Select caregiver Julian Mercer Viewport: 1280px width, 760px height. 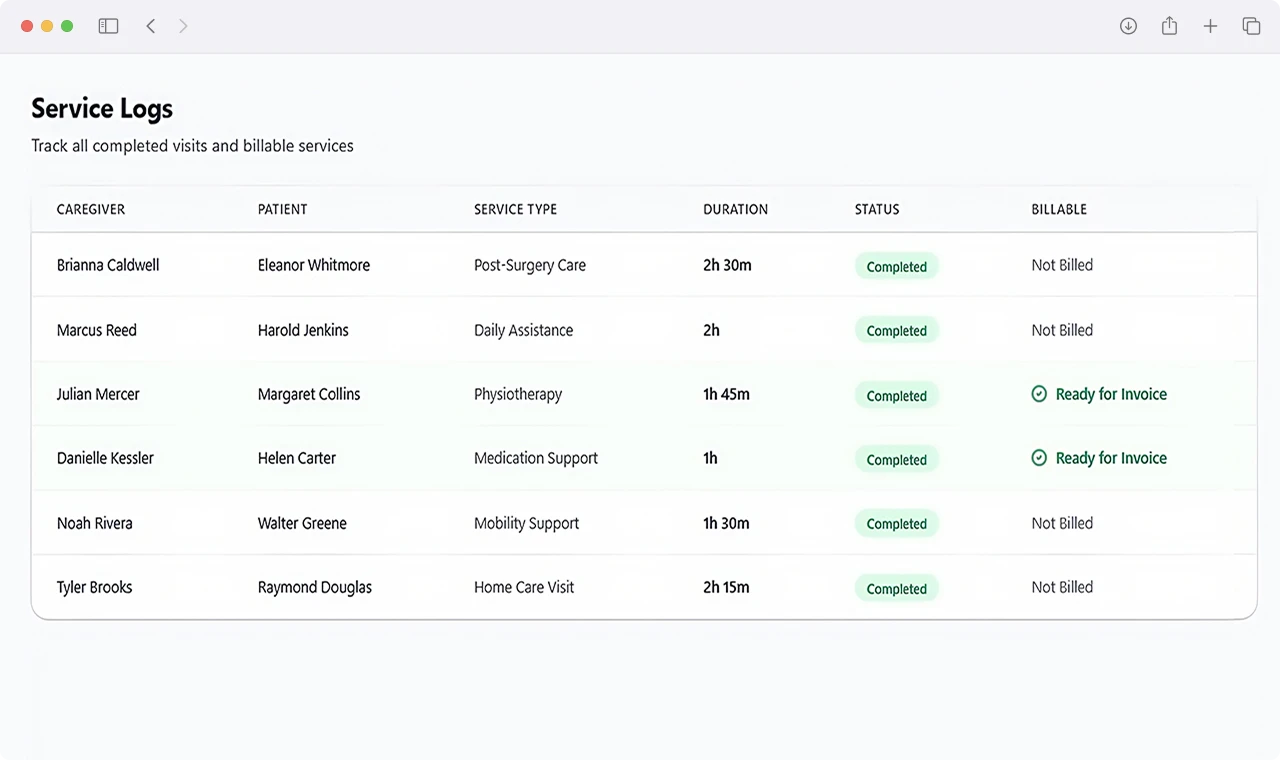point(98,394)
